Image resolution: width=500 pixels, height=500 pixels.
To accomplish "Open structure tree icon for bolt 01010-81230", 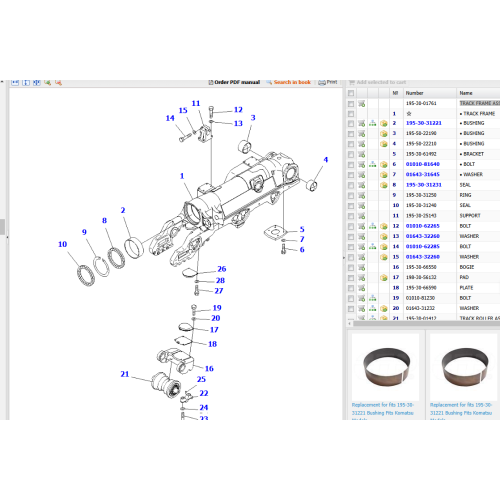I will [373, 298].
